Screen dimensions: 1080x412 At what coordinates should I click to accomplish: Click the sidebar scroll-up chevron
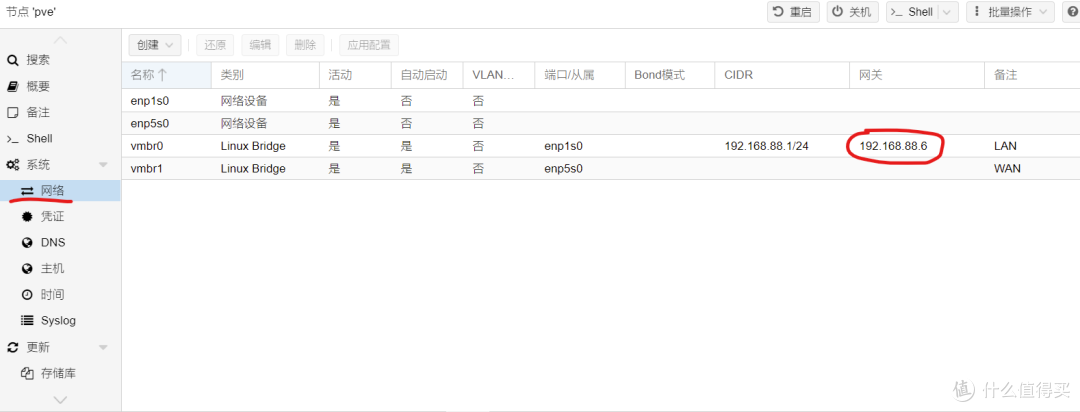coord(60,39)
